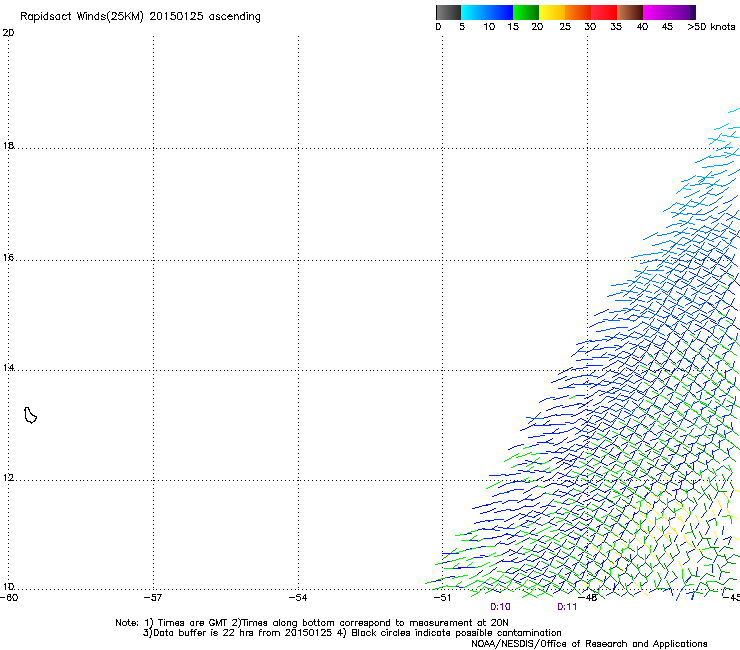Click the latitude label '14'
The image size is (740, 650).
[x=8, y=368]
